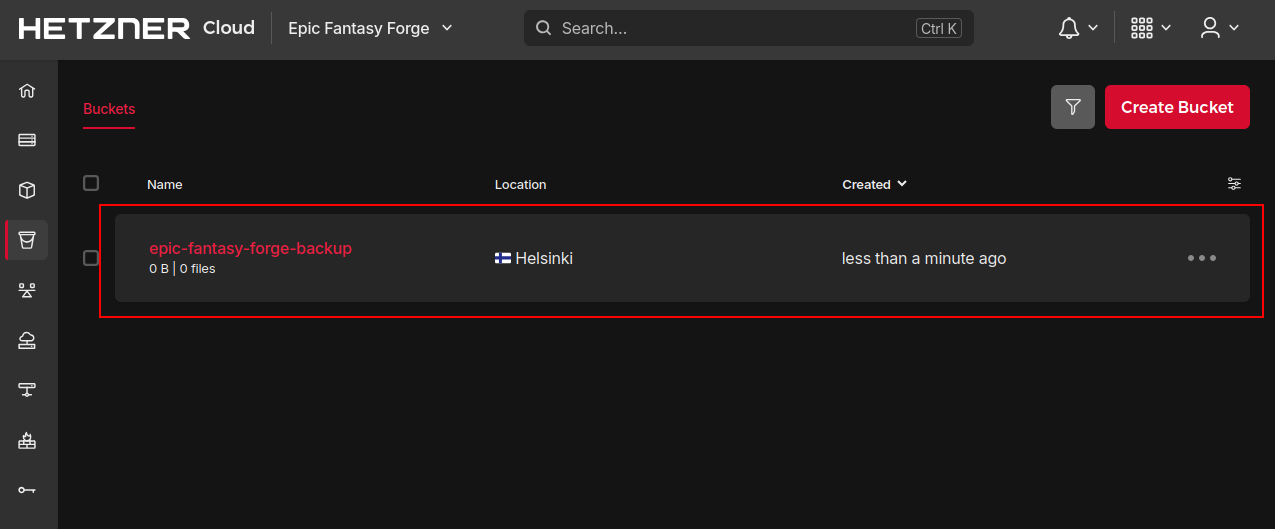Open the epic-fantasy-forge-backup bucket link
Image resolution: width=1275 pixels, height=529 pixels.
pos(251,248)
